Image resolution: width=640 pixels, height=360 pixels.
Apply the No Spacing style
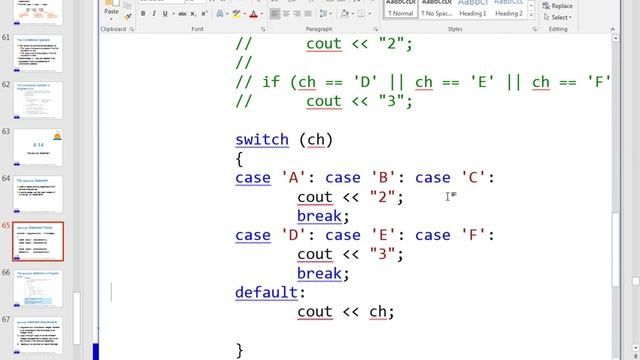[436, 9]
